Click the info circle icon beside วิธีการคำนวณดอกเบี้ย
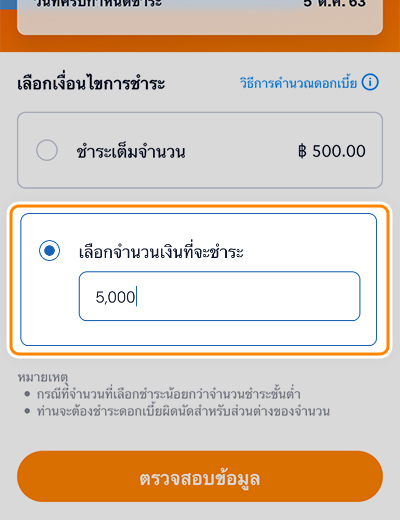Image resolution: width=400 pixels, height=520 pixels. [x=370, y=82]
